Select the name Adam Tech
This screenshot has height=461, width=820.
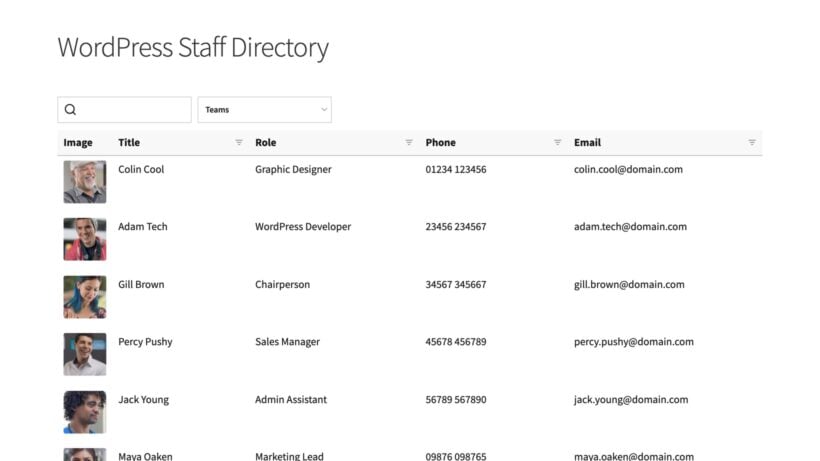[143, 227]
